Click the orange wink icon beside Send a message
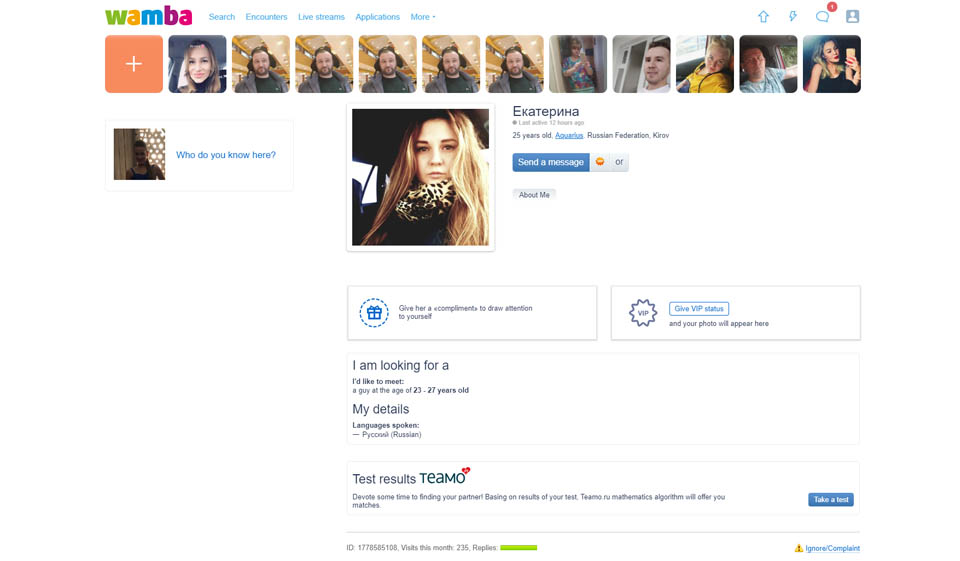This screenshot has width=960, height=561. tap(600, 162)
